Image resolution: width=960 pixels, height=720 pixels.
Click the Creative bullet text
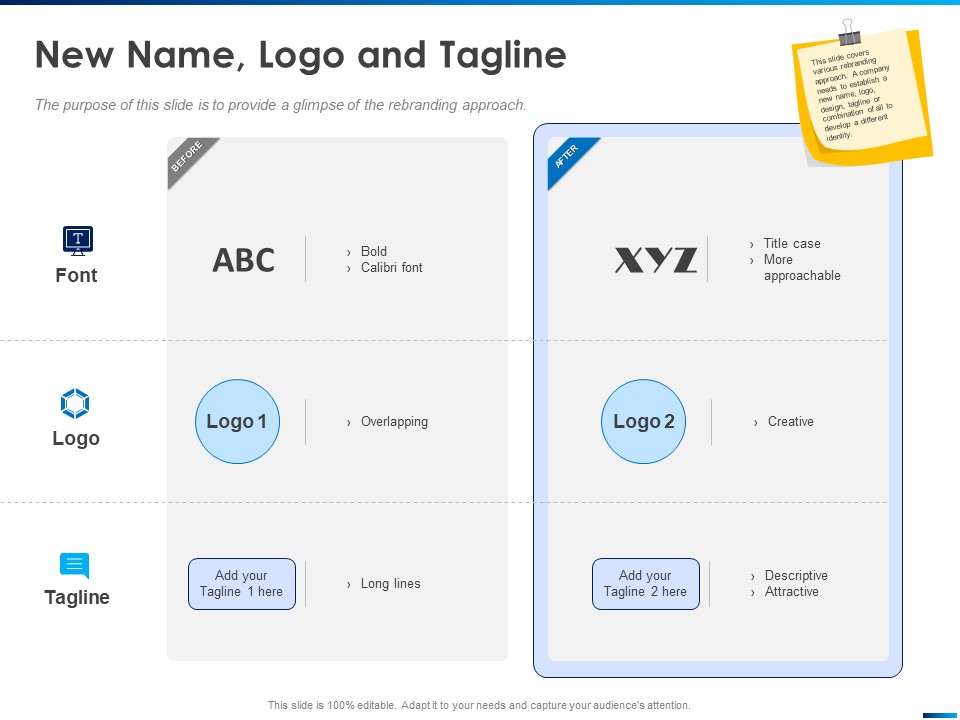[790, 422]
